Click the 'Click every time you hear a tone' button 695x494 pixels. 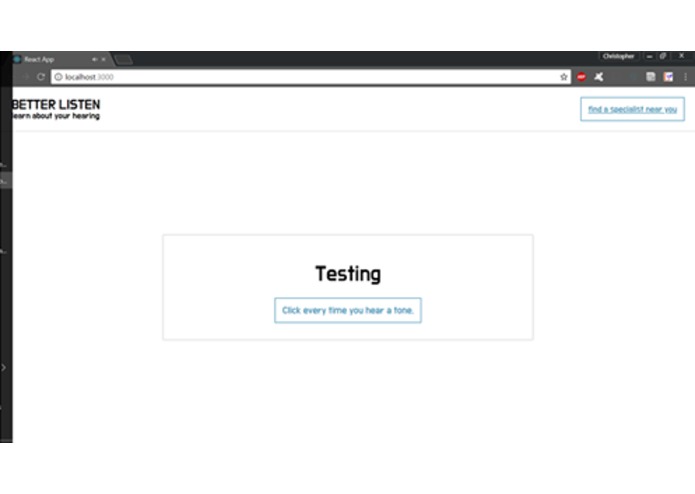(x=348, y=310)
